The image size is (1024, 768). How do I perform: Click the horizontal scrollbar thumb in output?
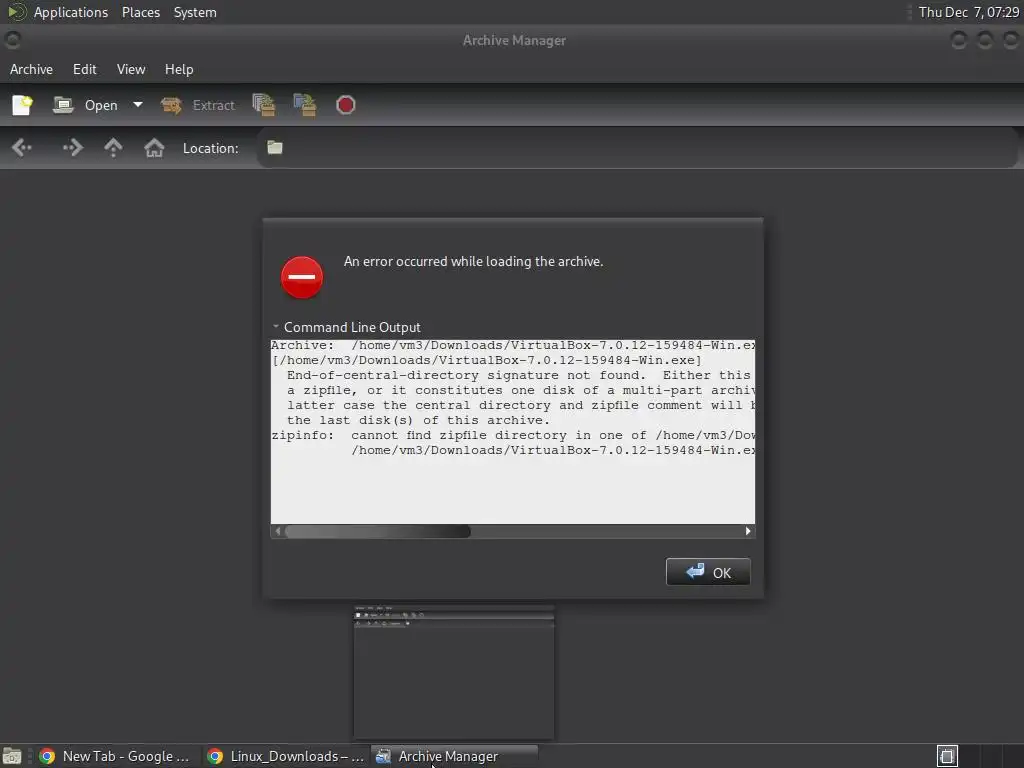pos(377,531)
